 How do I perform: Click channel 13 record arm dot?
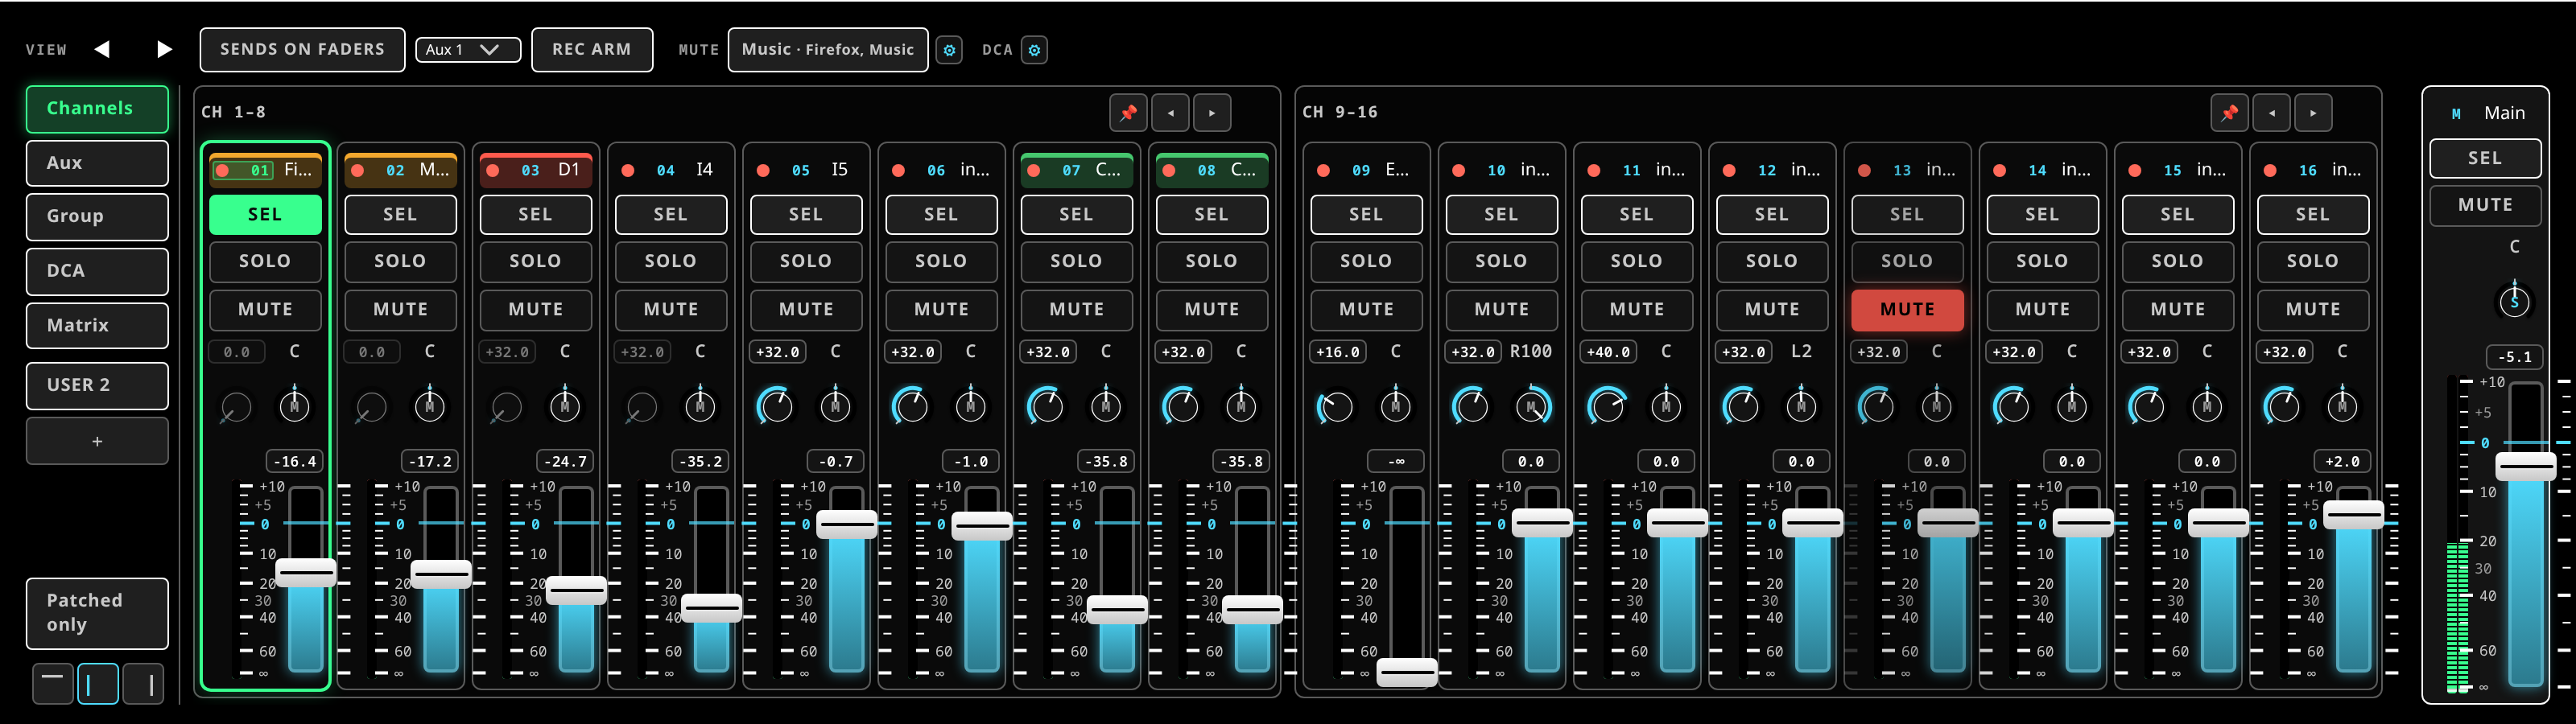pos(1864,171)
